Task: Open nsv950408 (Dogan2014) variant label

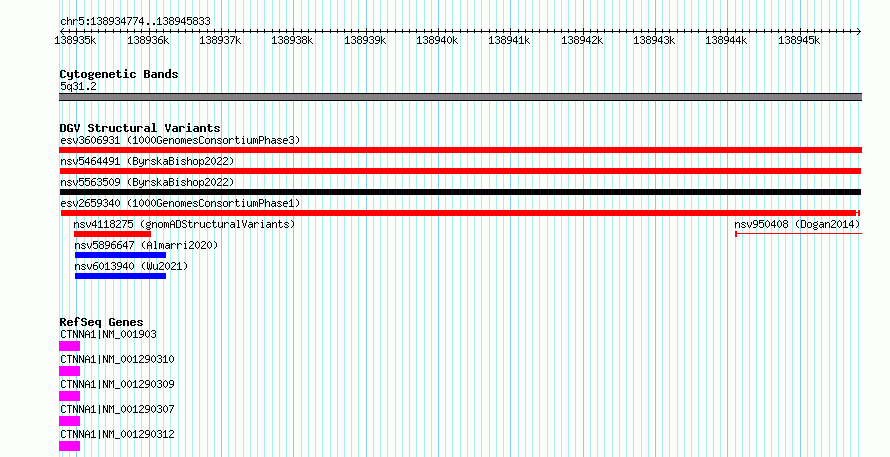Action: point(797,224)
